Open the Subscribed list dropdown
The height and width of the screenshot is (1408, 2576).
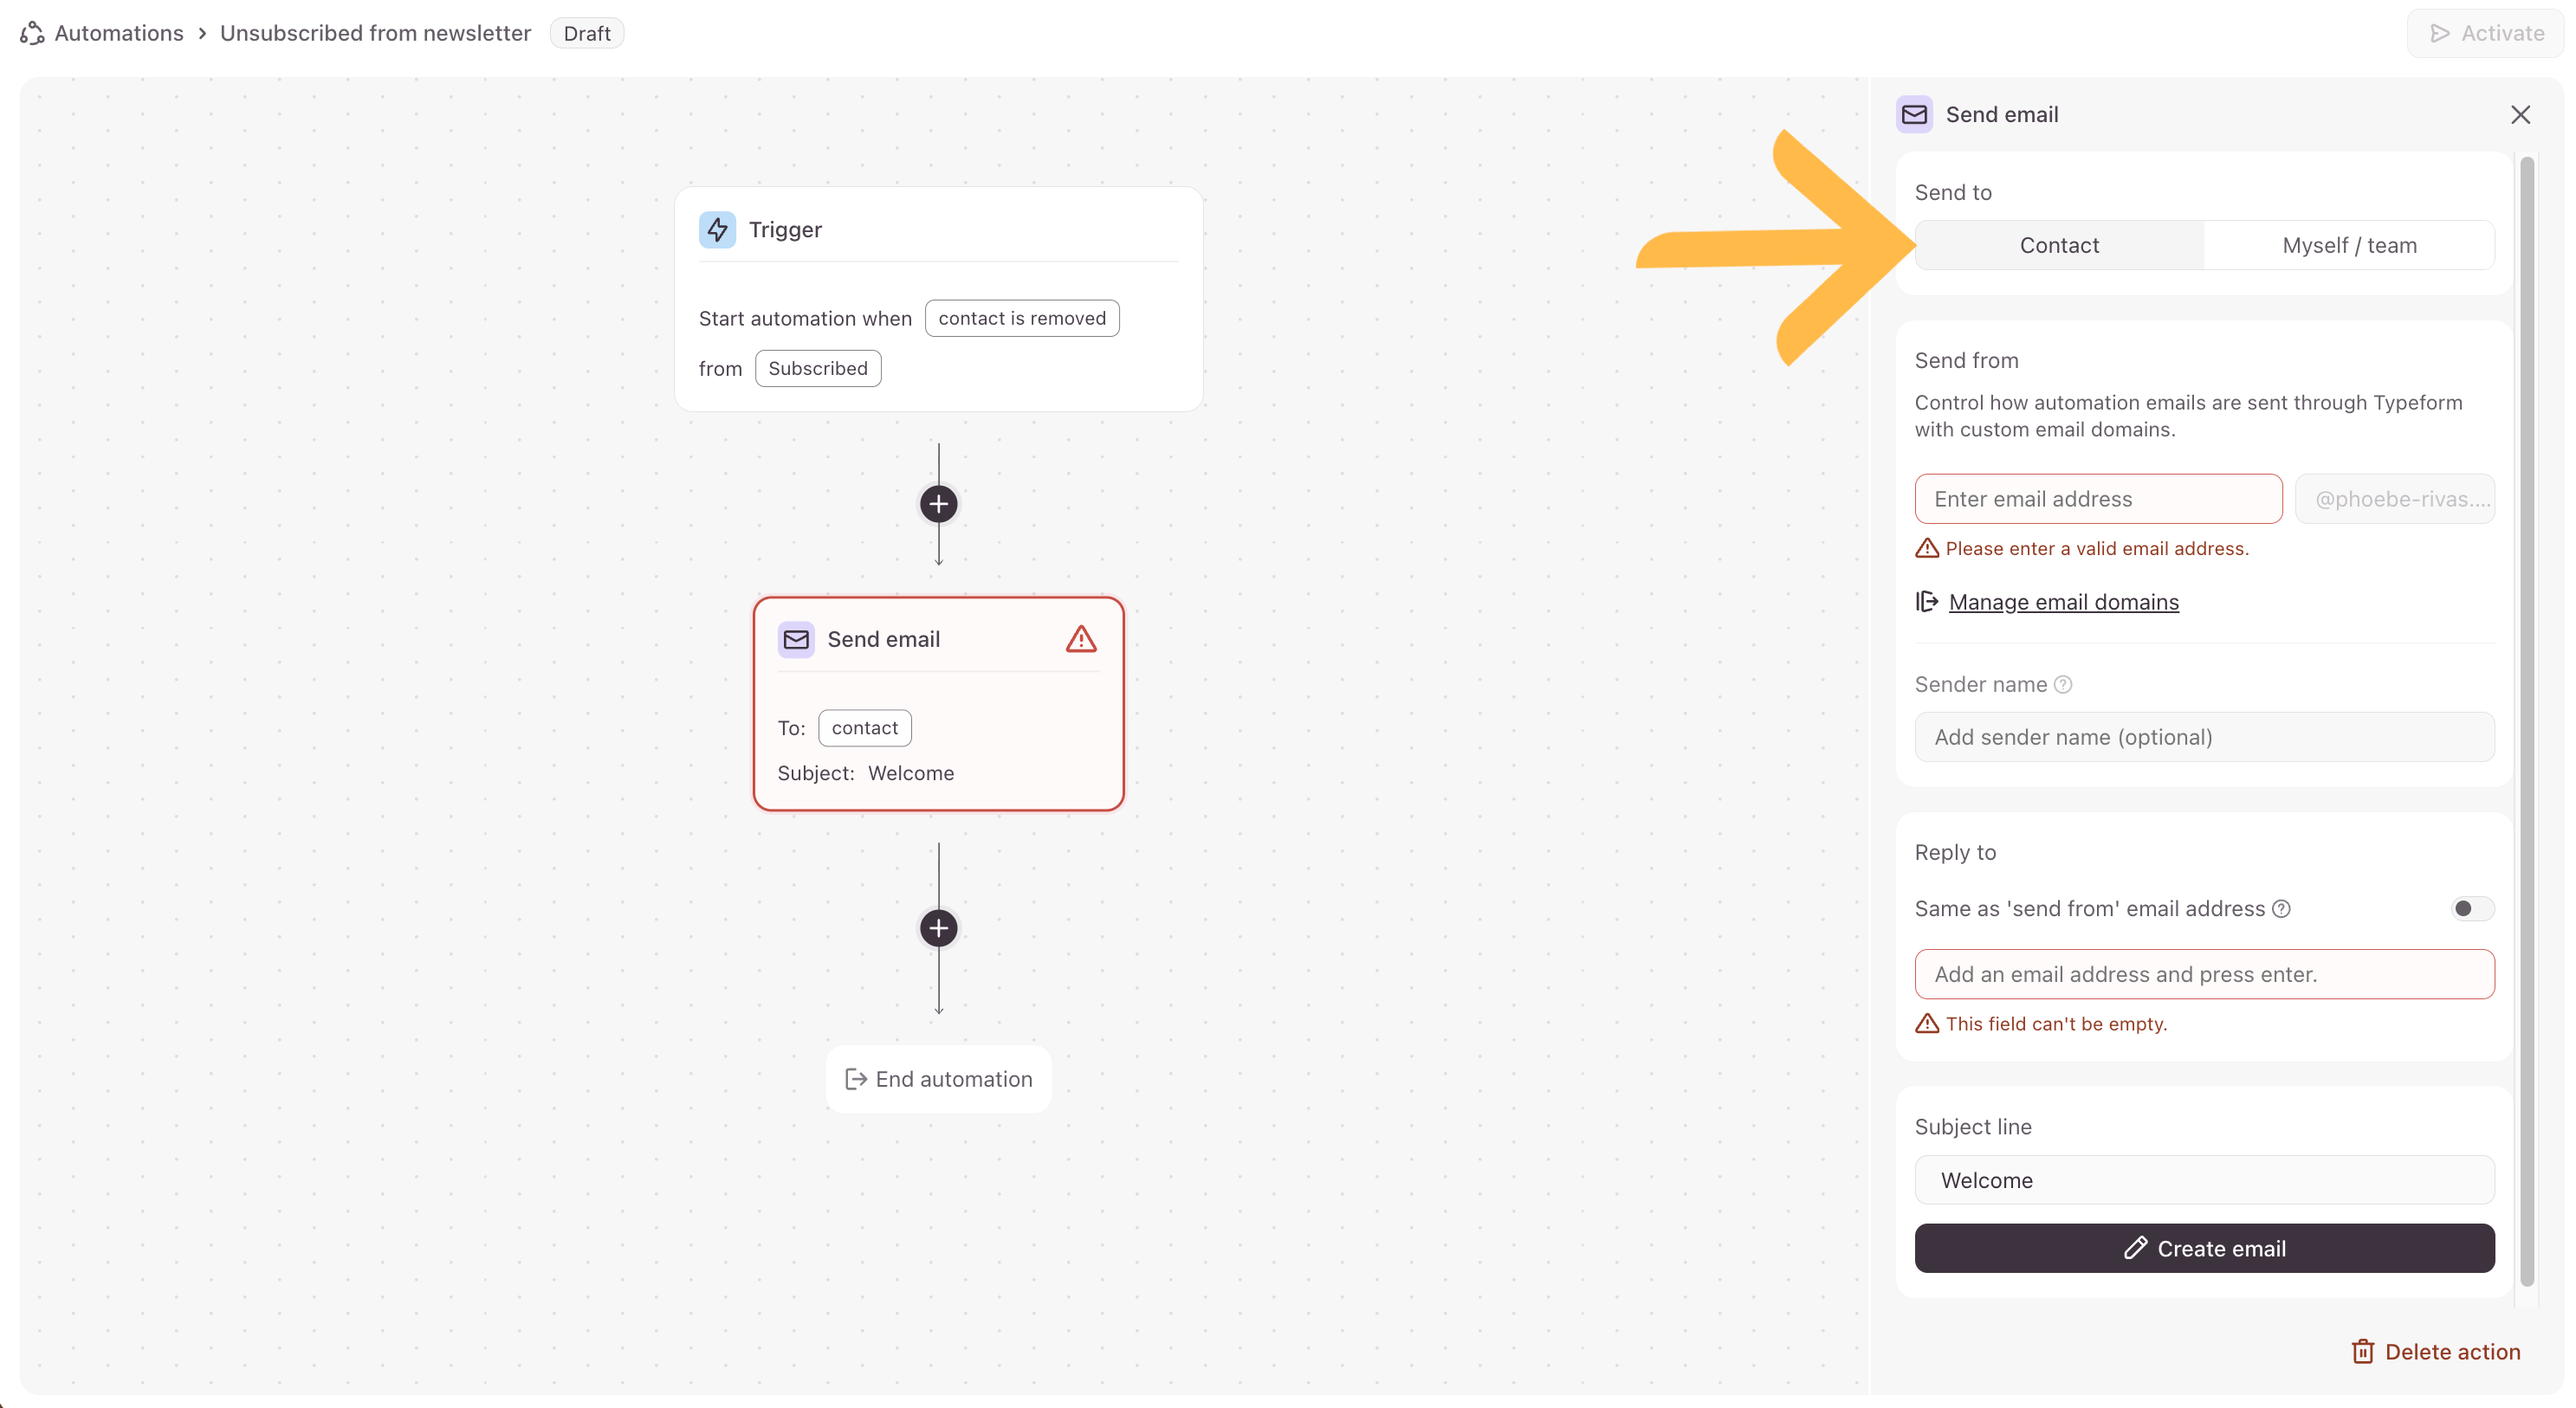pos(817,368)
